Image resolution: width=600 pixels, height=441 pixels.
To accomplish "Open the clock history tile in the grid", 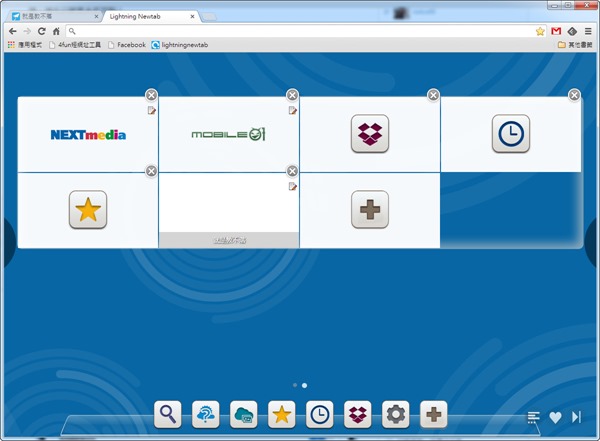I will pyautogui.click(x=511, y=134).
